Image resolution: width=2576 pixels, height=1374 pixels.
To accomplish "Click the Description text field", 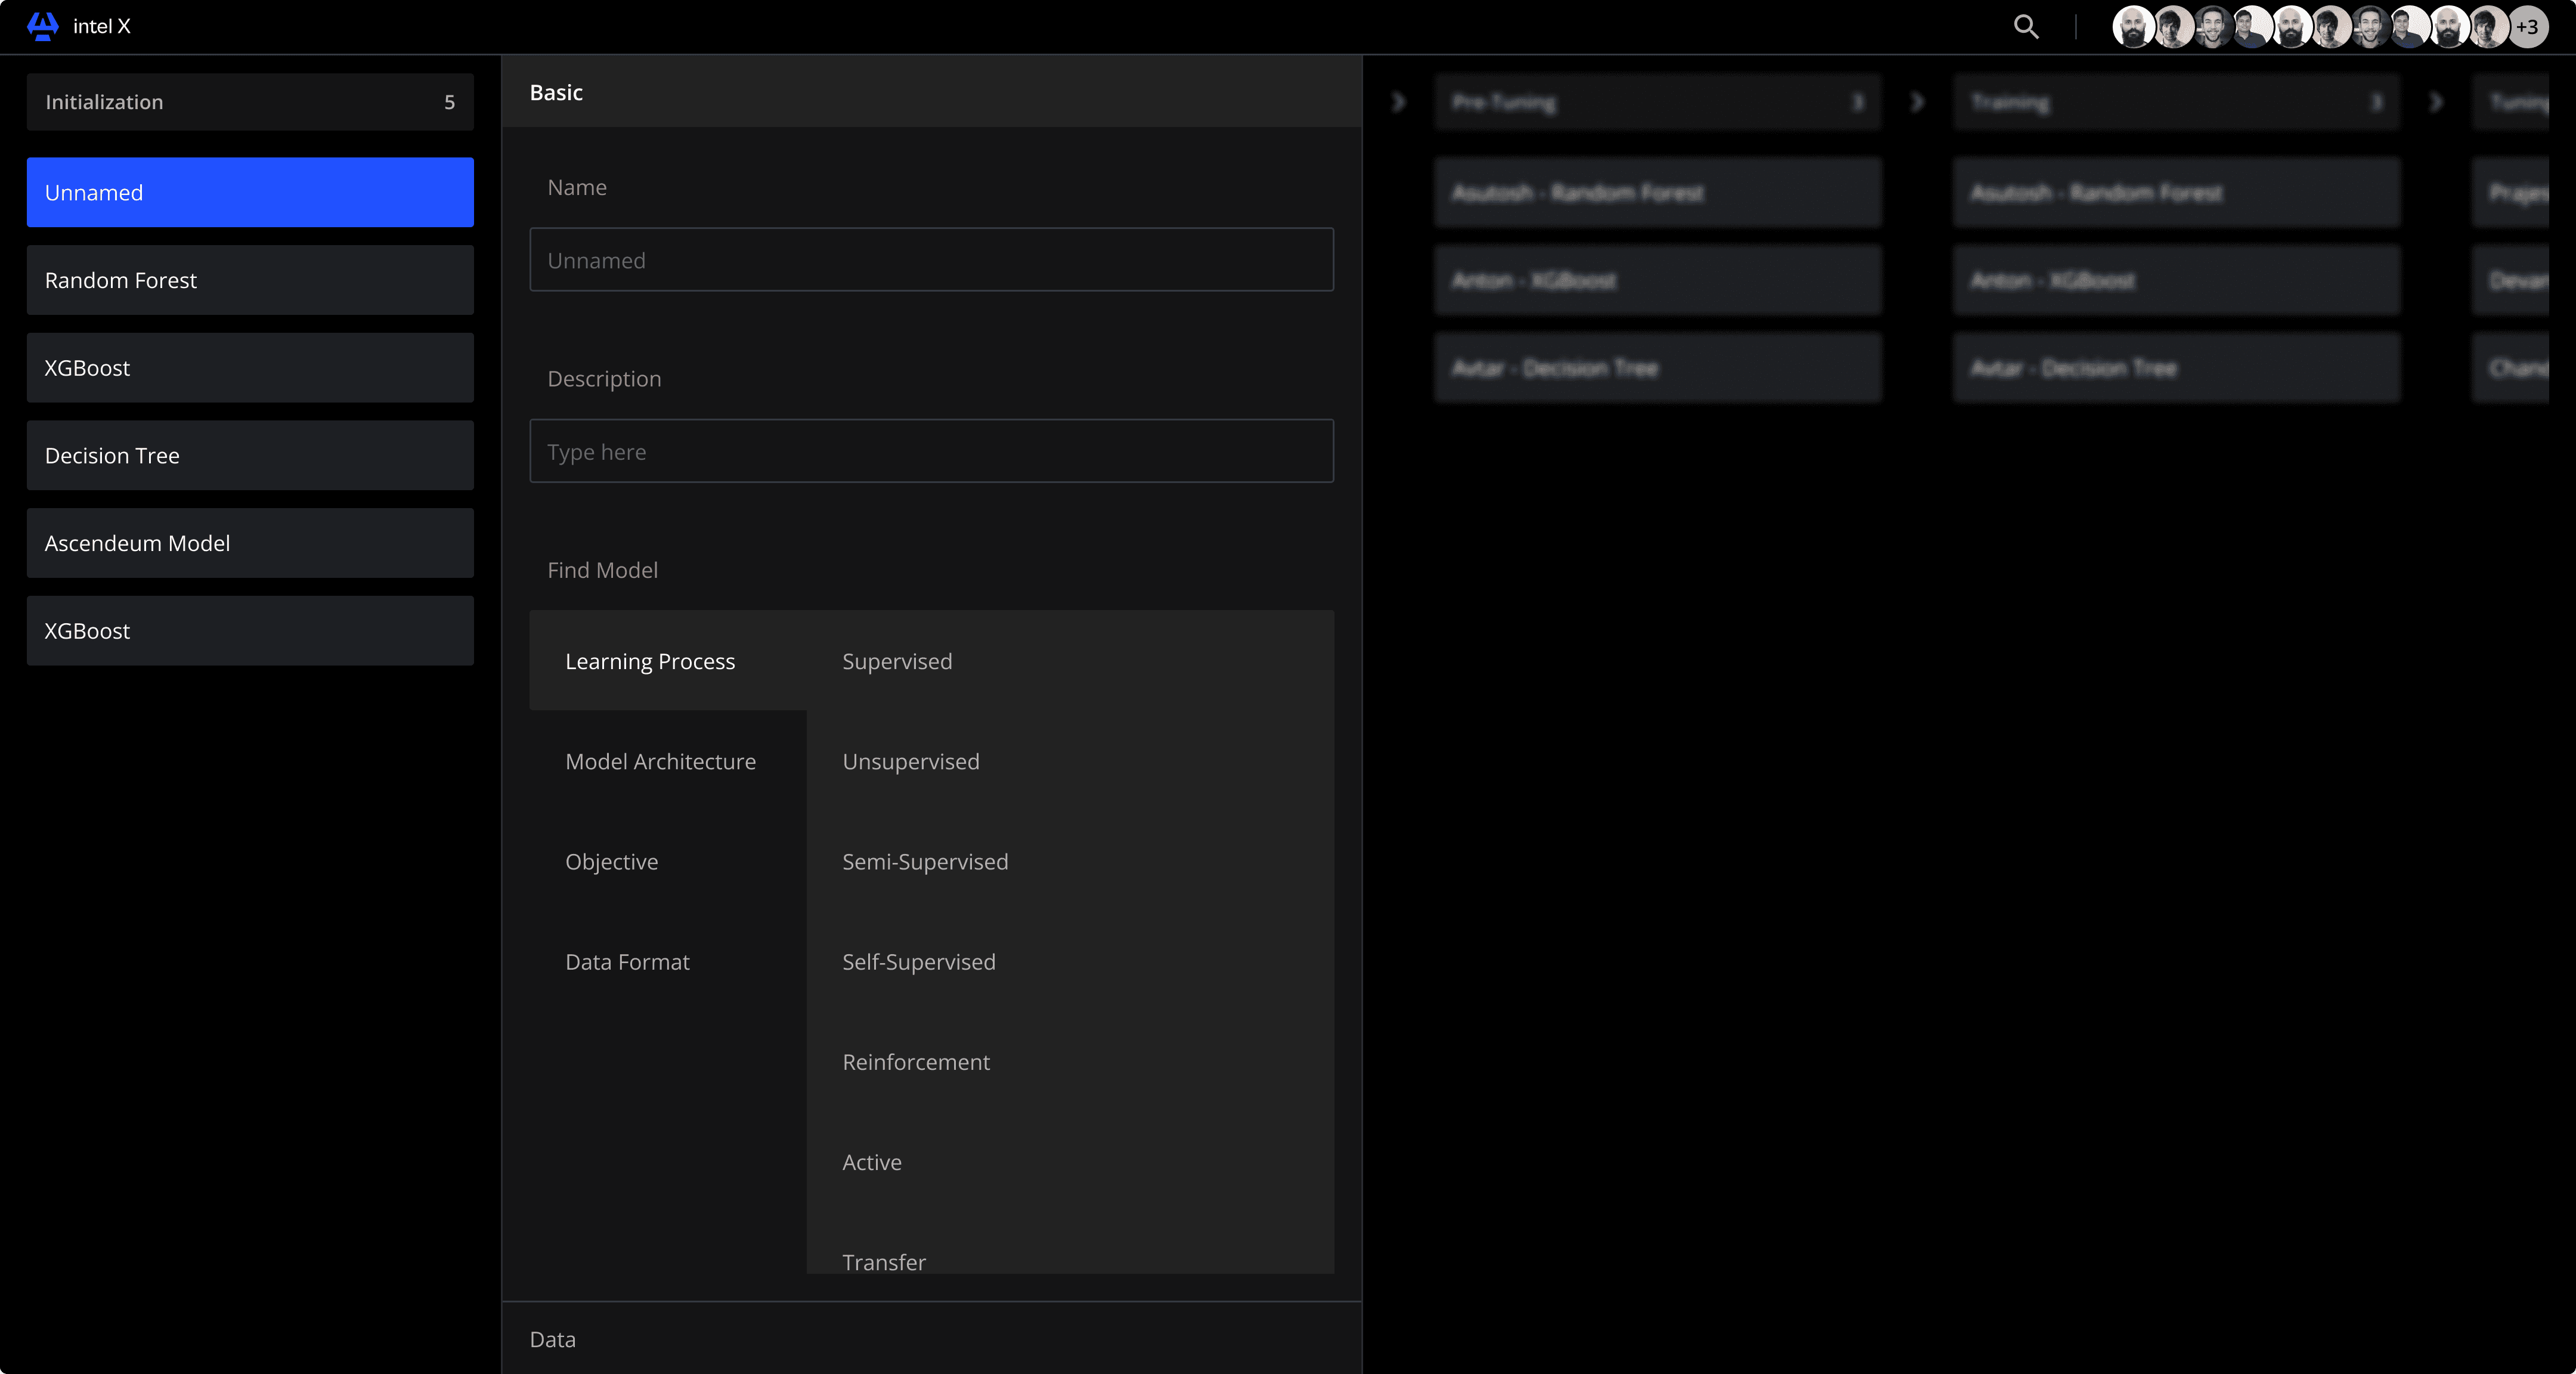I will pyautogui.click(x=930, y=451).
